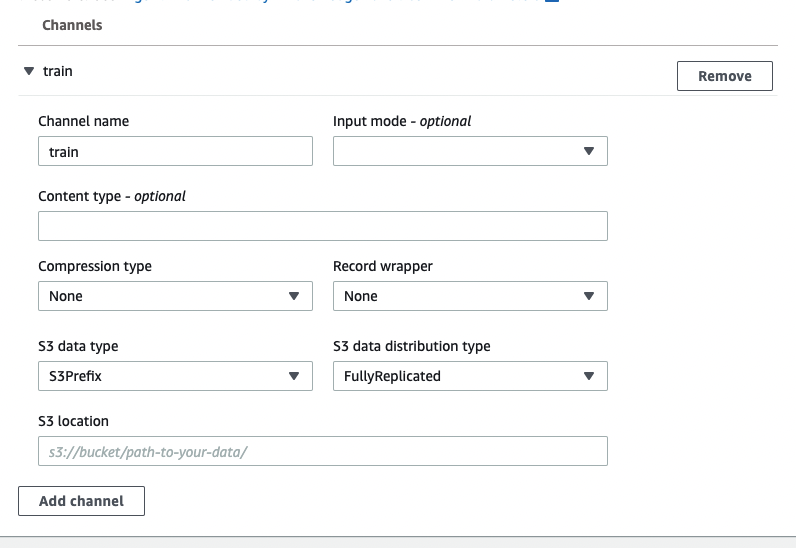Click the Remove button
796x548 pixels.
point(724,76)
